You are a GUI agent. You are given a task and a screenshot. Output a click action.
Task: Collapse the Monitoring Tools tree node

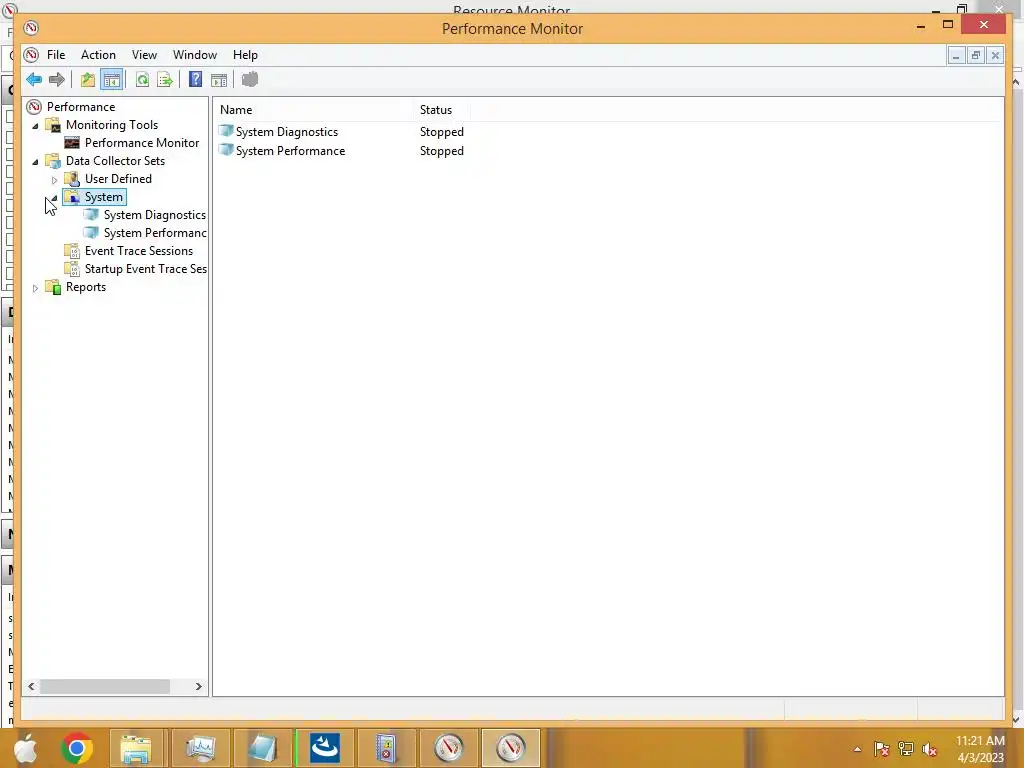(x=35, y=125)
